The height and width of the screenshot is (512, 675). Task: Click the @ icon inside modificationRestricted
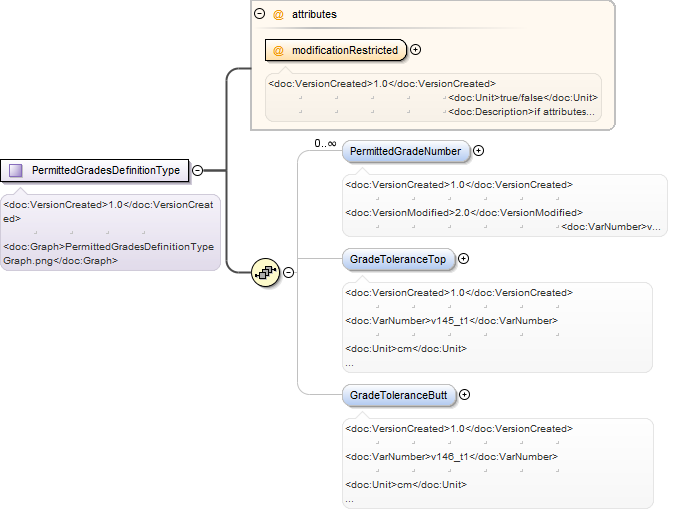[279, 51]
